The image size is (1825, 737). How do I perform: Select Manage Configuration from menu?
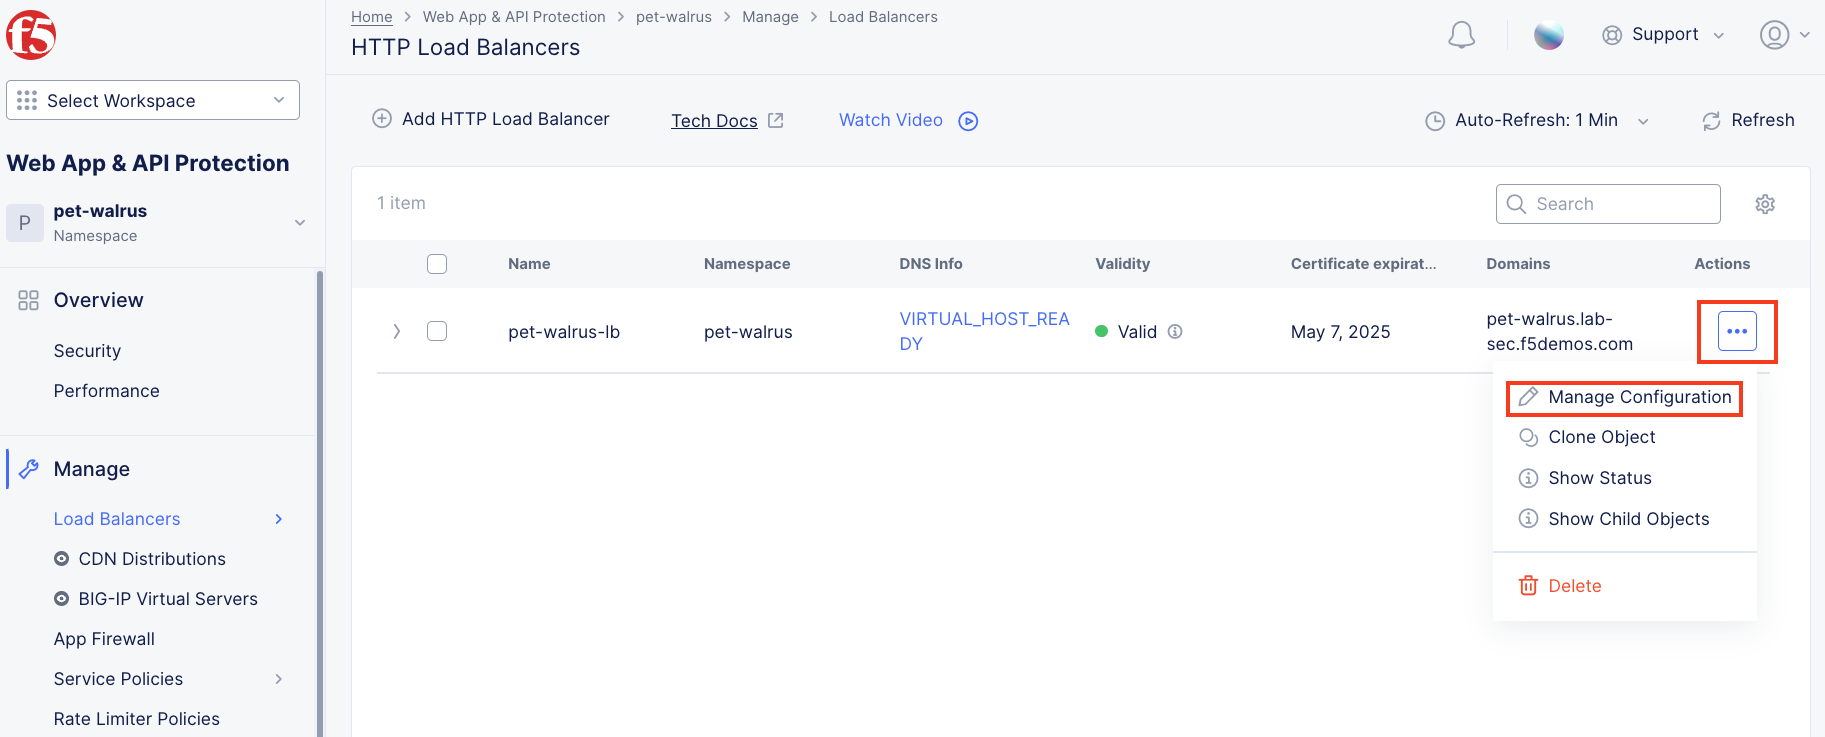click(1625, 397)
